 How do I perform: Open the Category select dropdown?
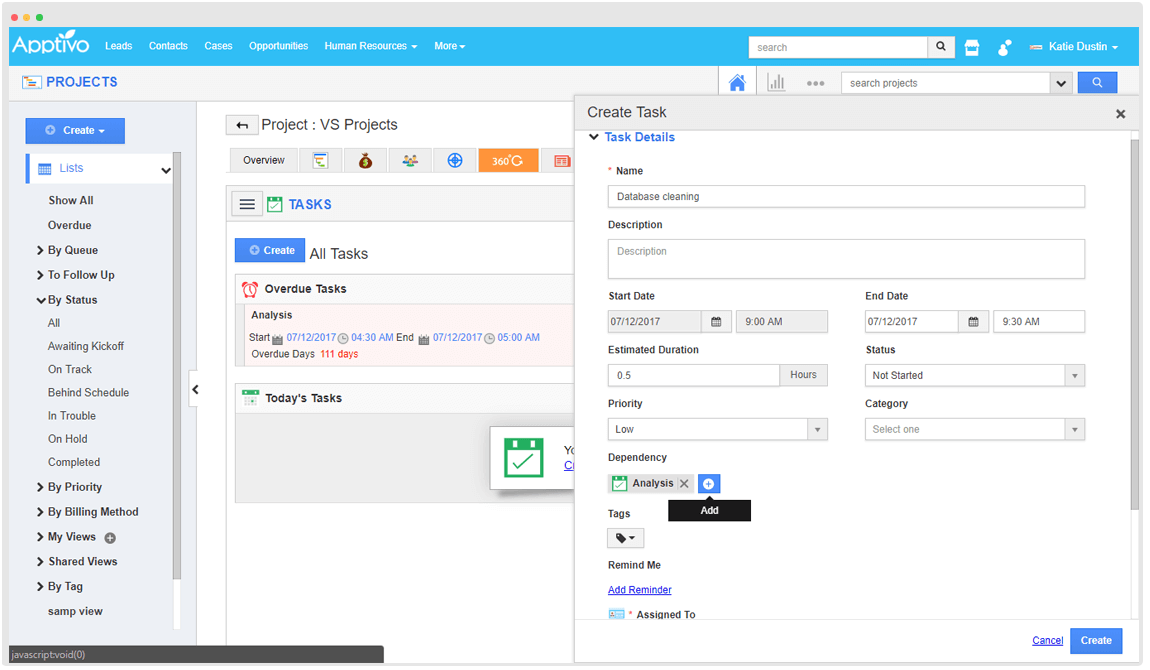point(974,430)
